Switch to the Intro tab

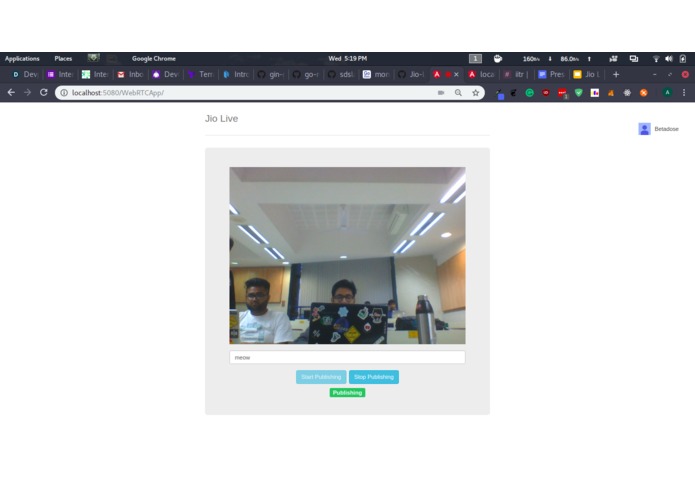(236, 74)
